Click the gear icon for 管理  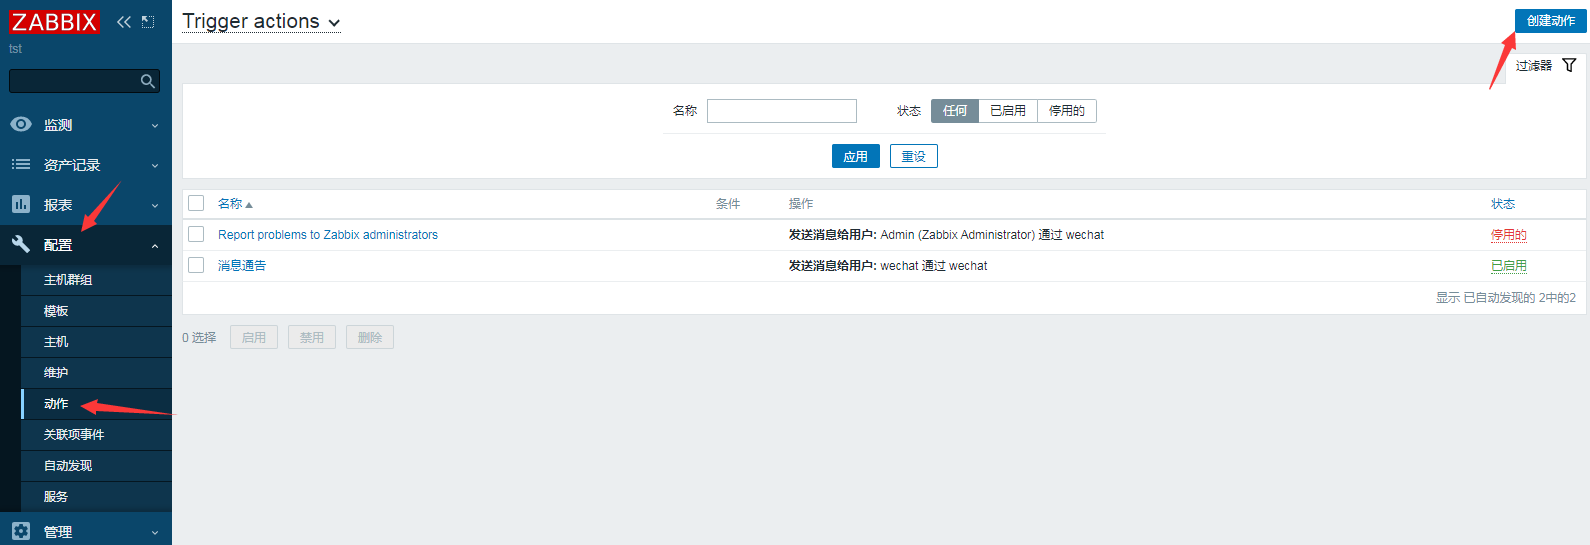click(21, 531)
